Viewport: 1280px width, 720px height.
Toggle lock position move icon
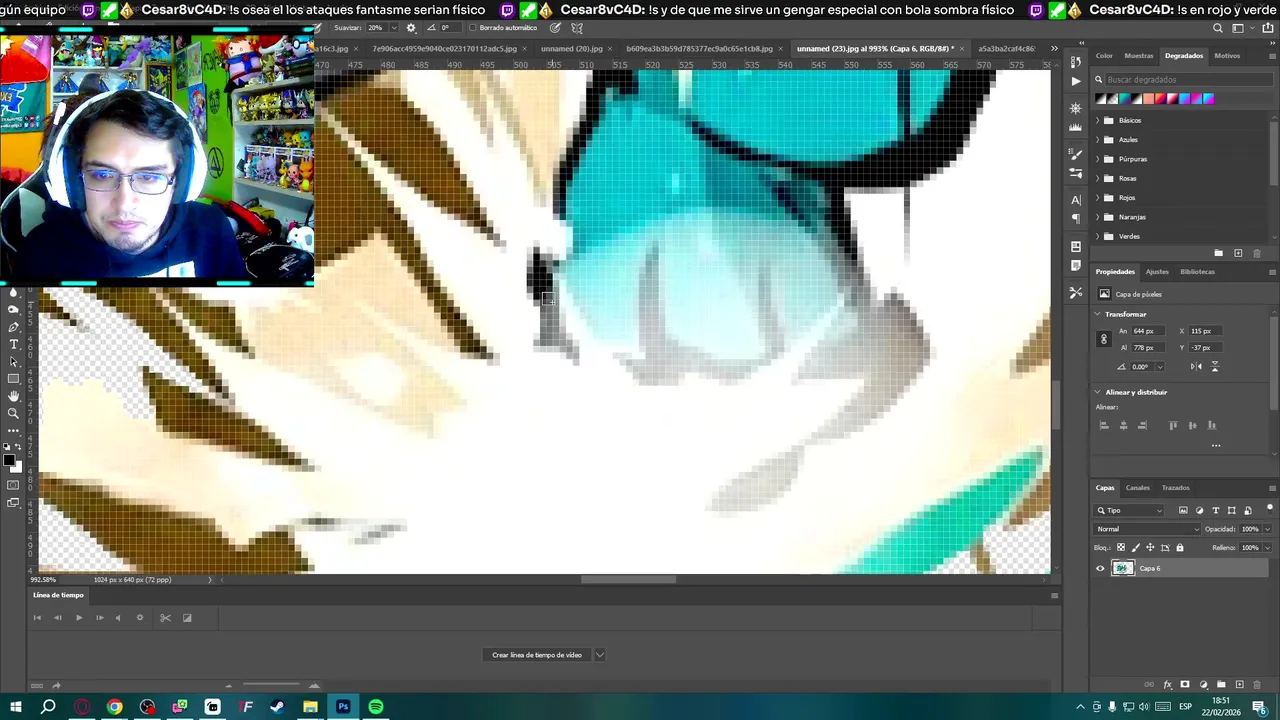[x=1150, y=547]
